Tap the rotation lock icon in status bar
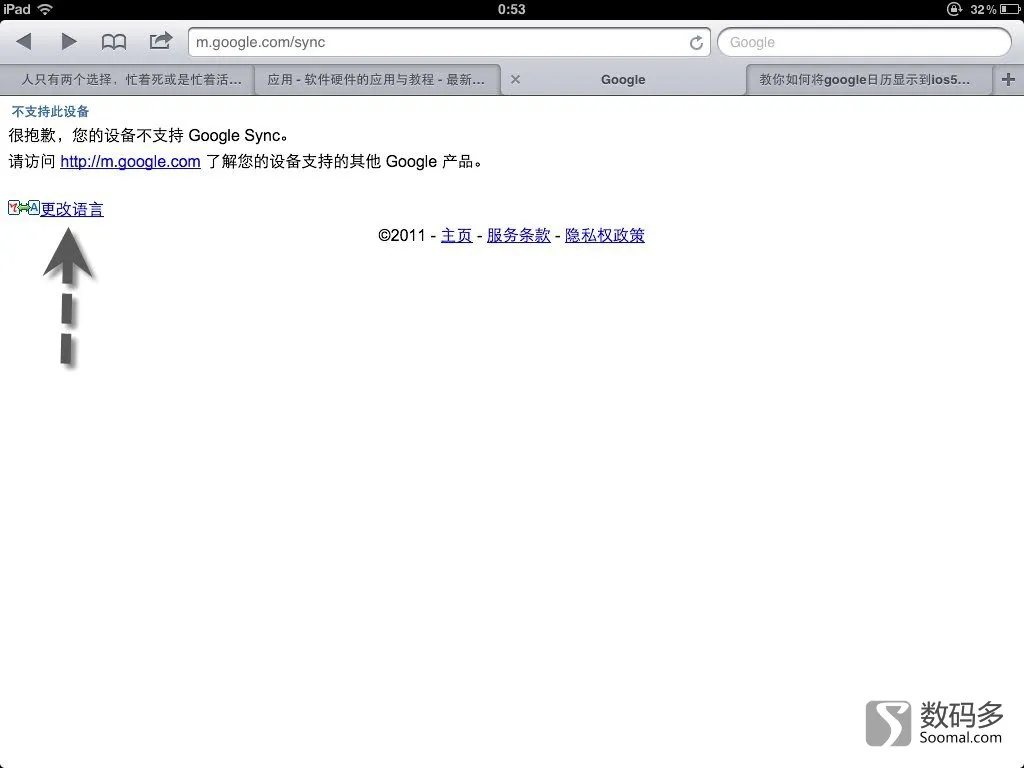1024x768 pixels. (954, 9)
